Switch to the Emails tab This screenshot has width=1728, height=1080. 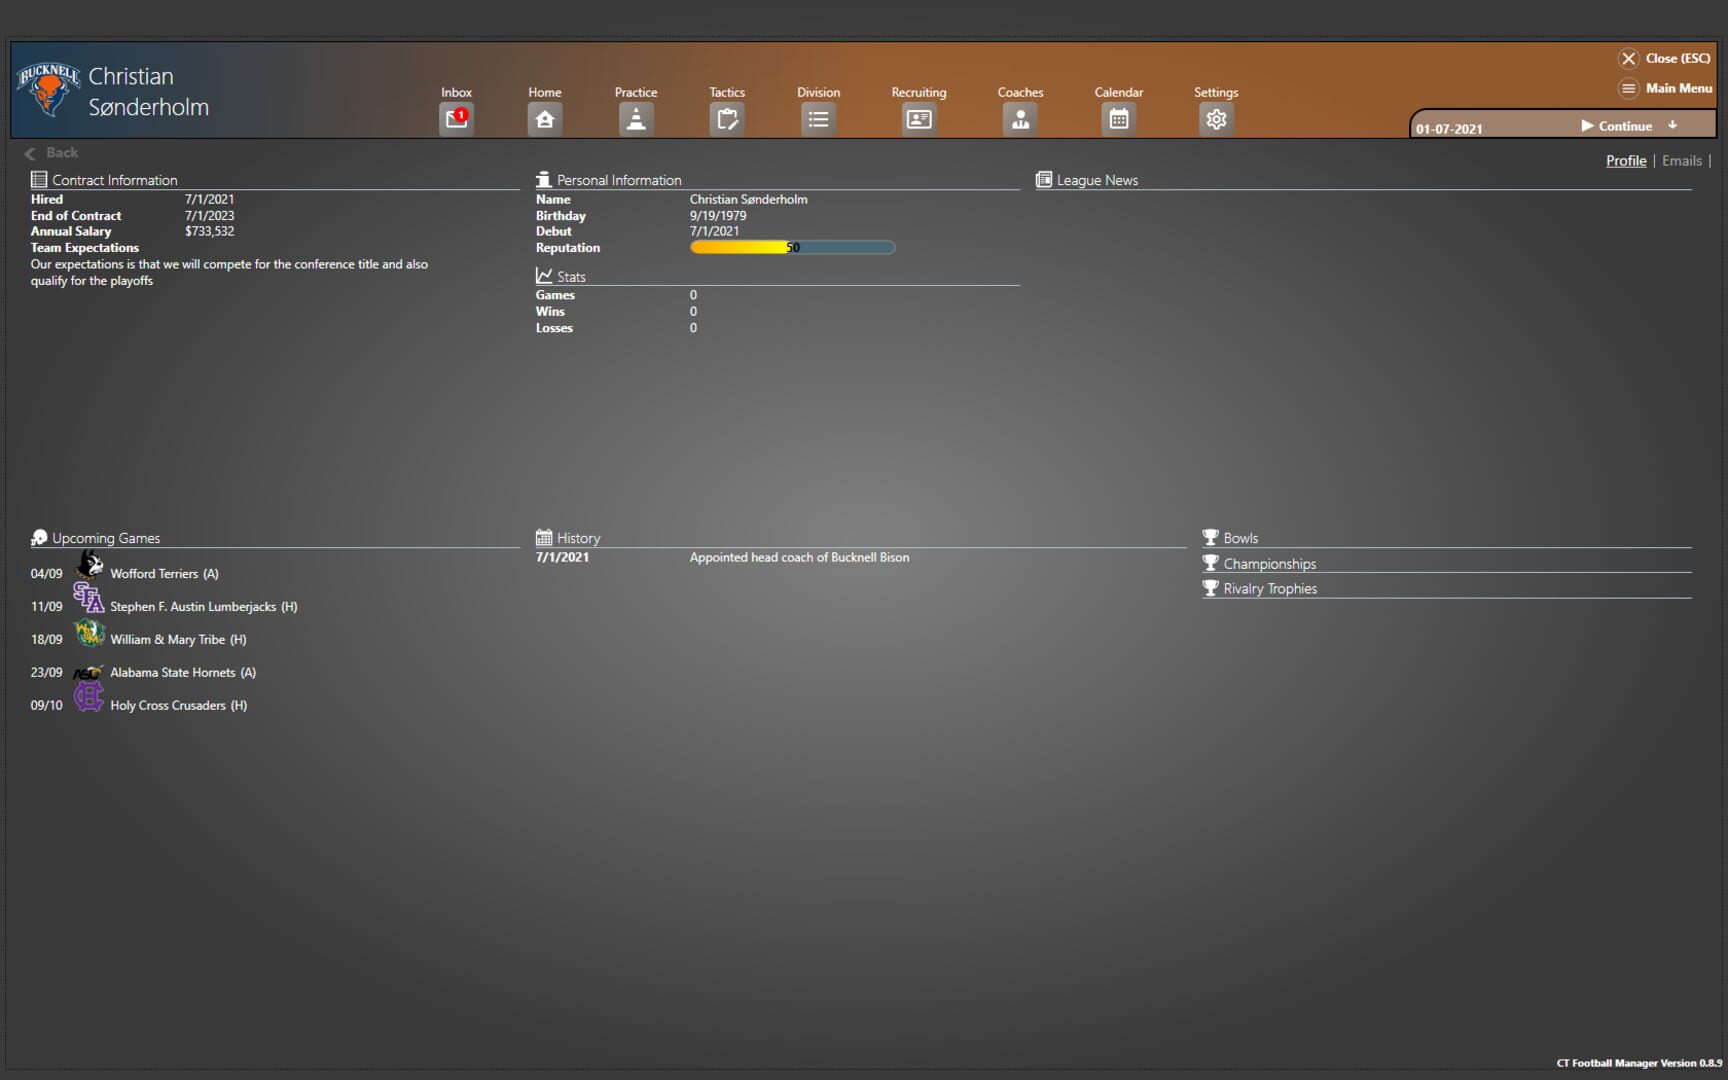(x=1681, y=161)
